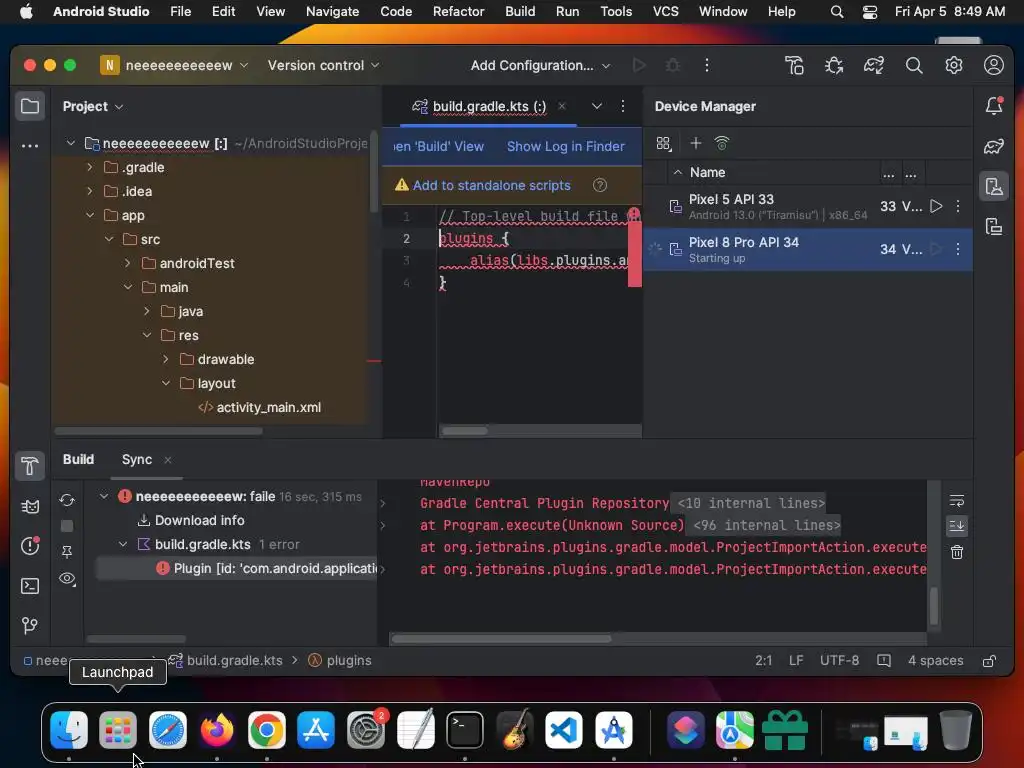The width and height of the screenshot is (1024, 768).
Task: Expand the androidTest folder
Action: click(128, 263)
